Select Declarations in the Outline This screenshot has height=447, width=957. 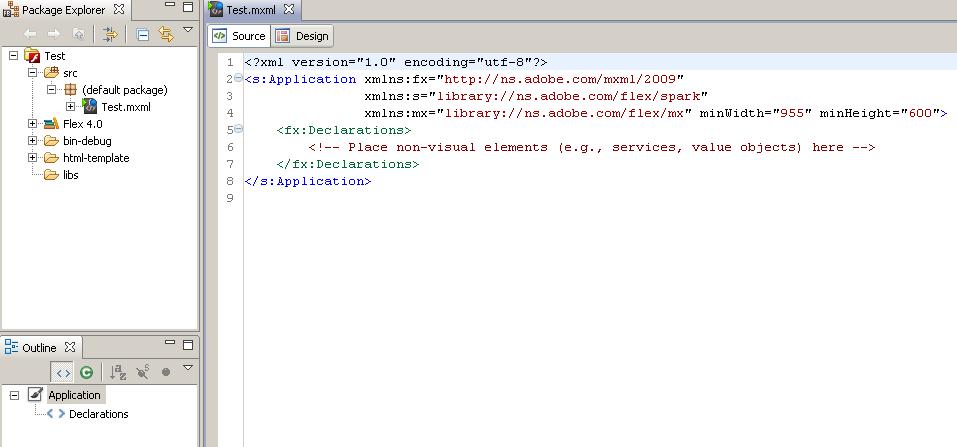pos(99,414)
